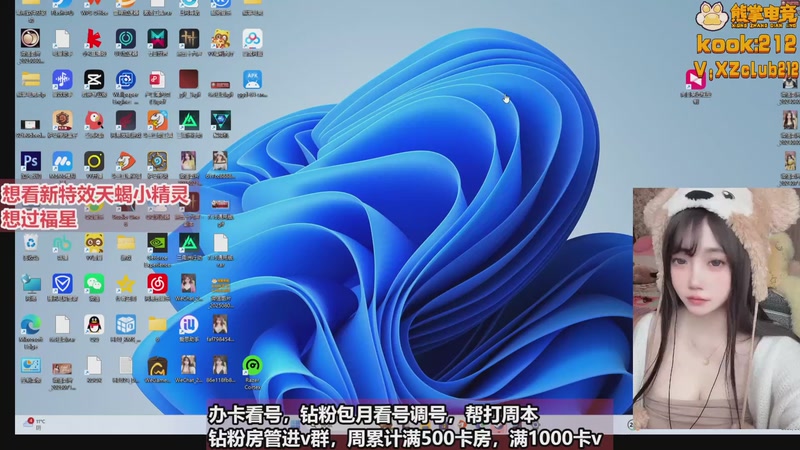Launch the WeGame desktop shortcut
800x450 pixels.
click(157, 366)
